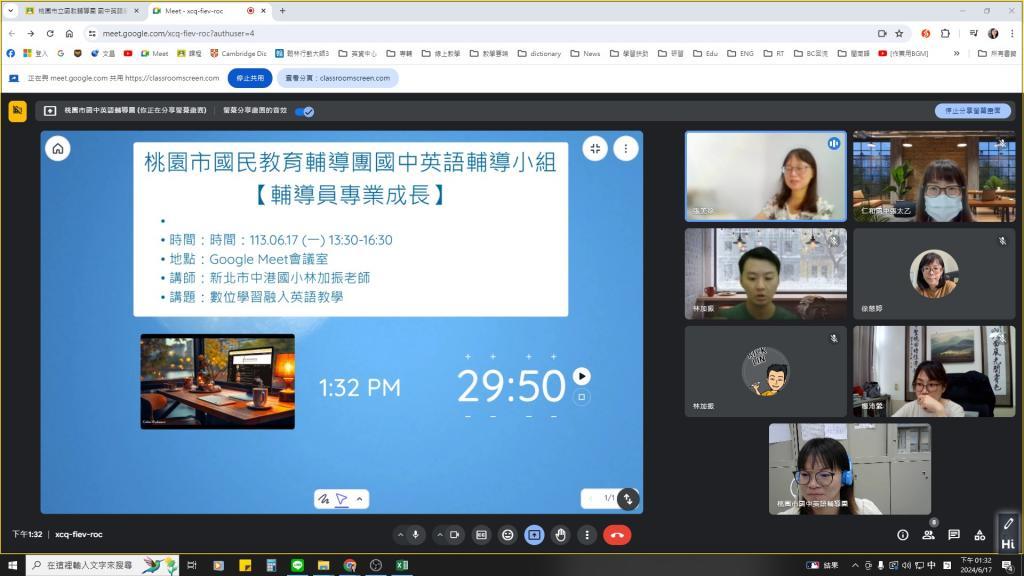
Task: Open the emoji reactions panel
Action: [508, 535]
